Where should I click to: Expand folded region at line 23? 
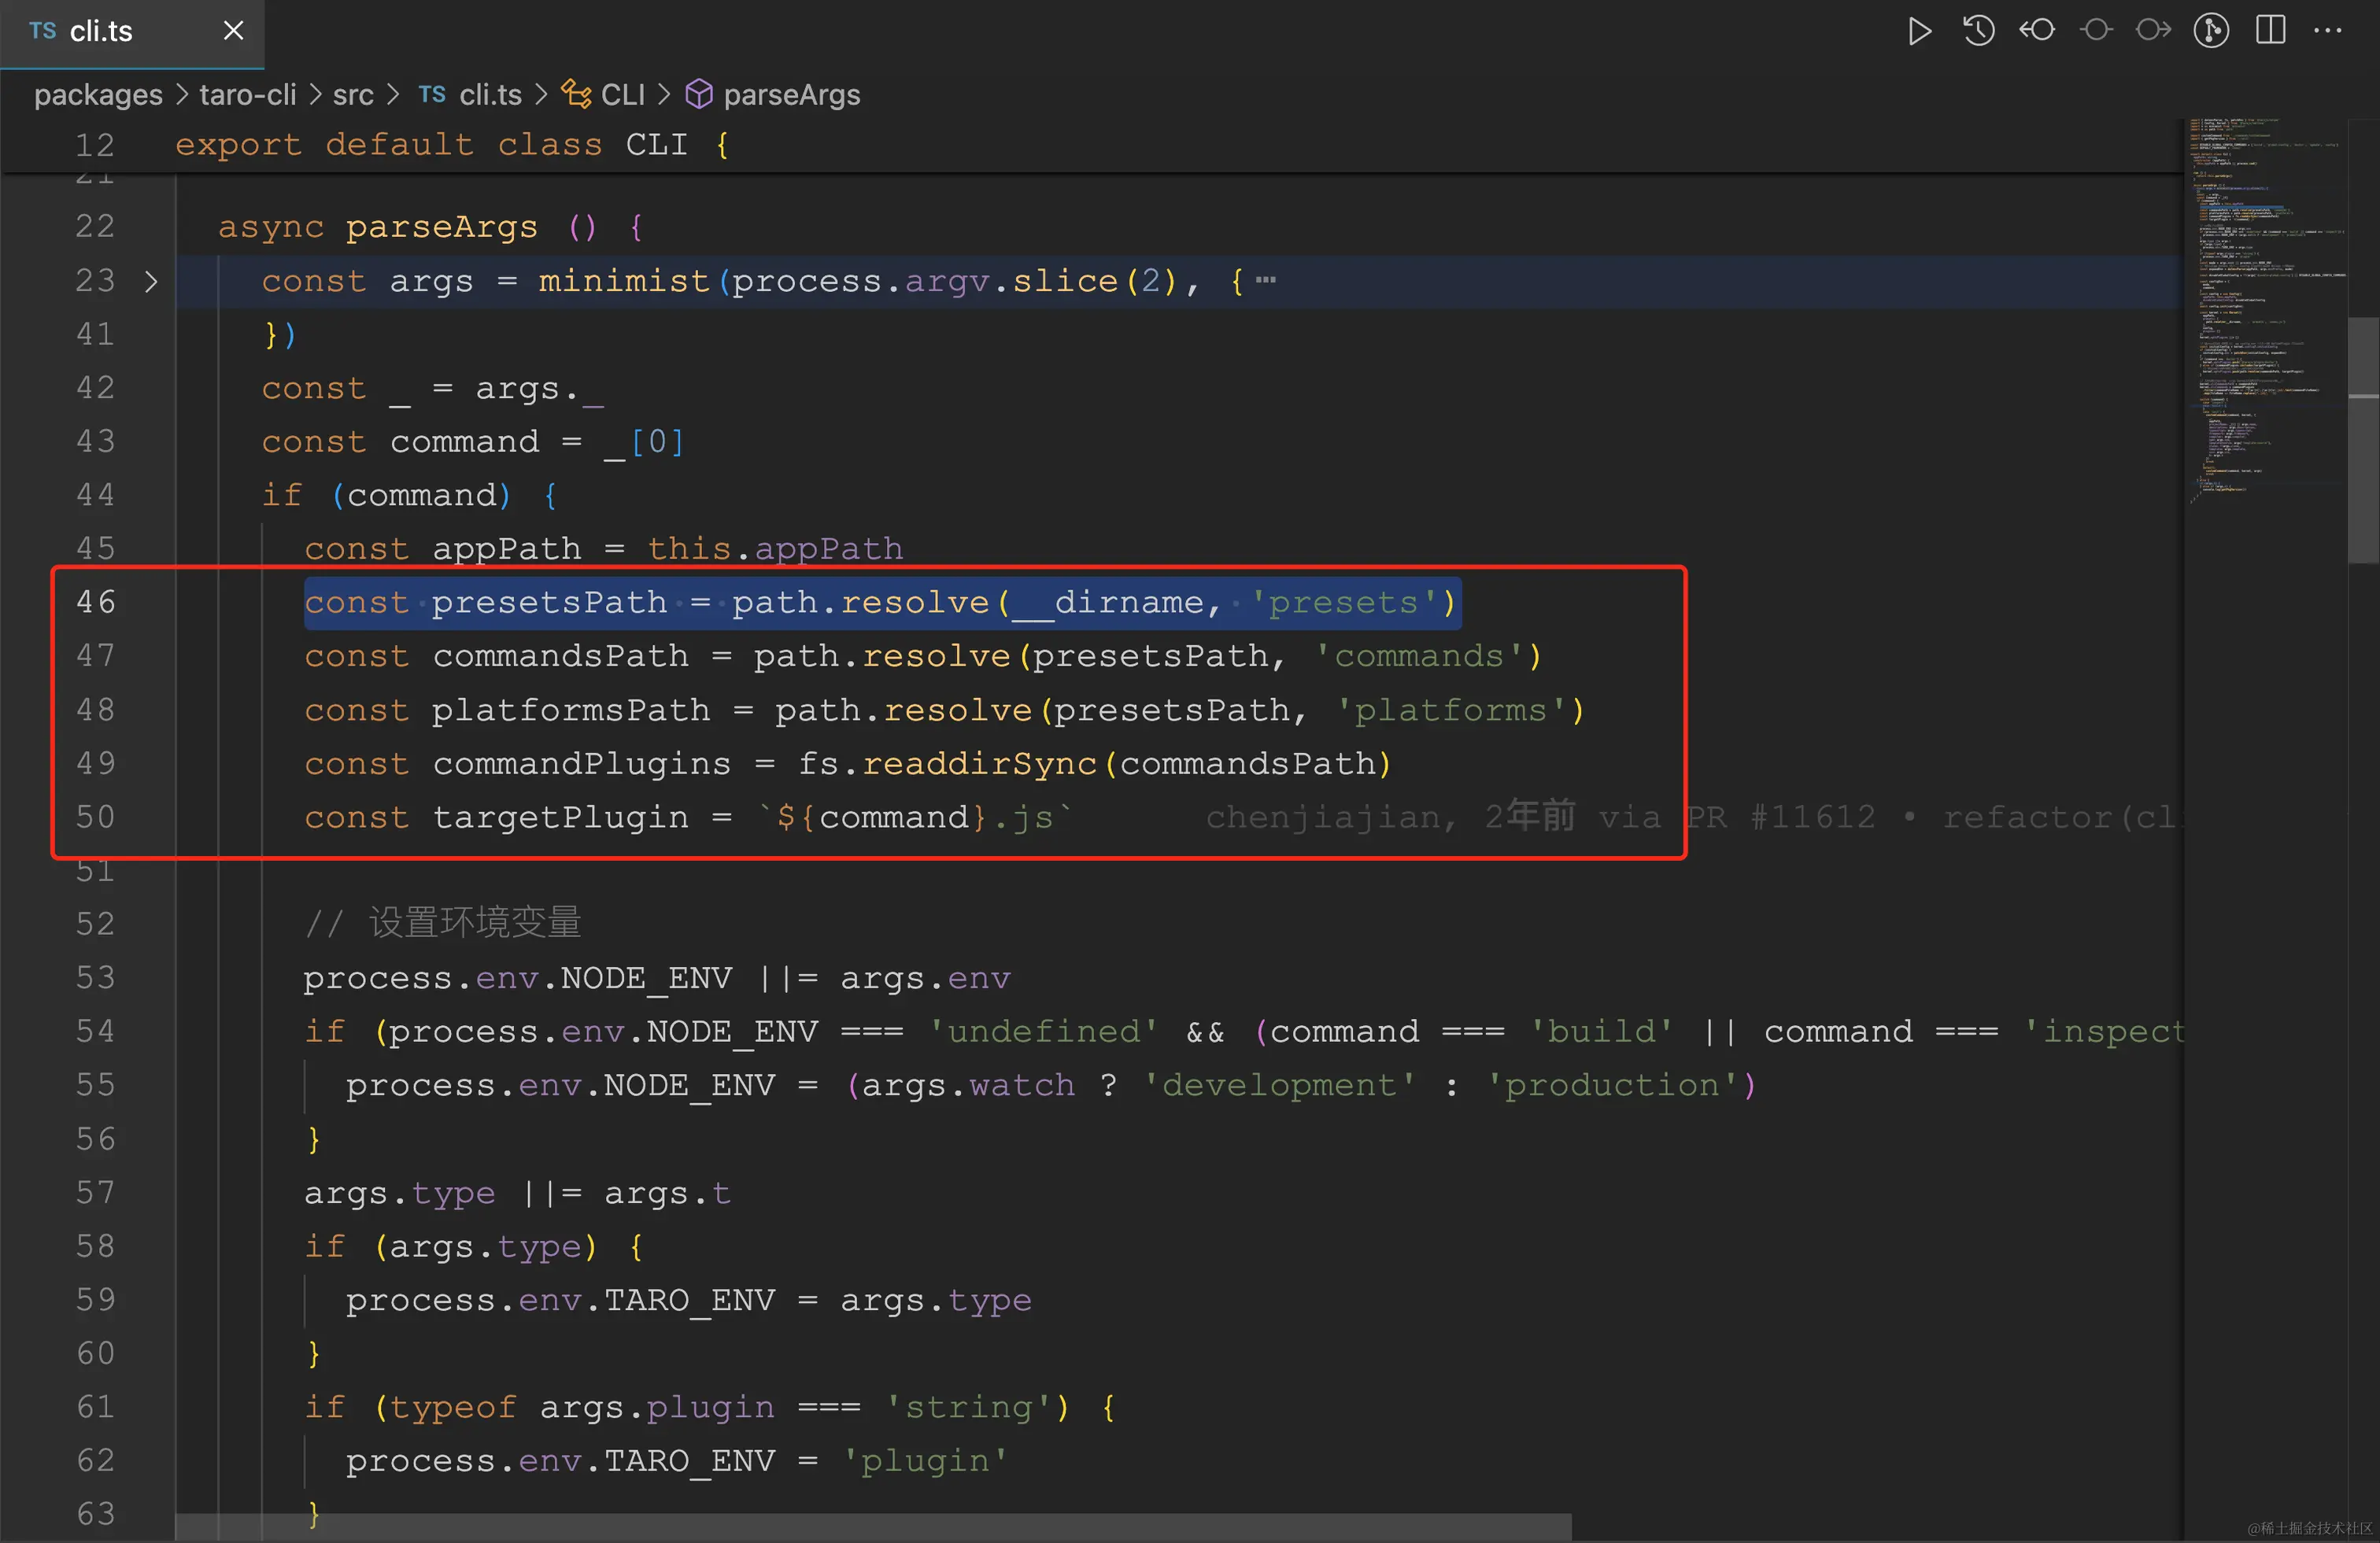pos(151,282)
